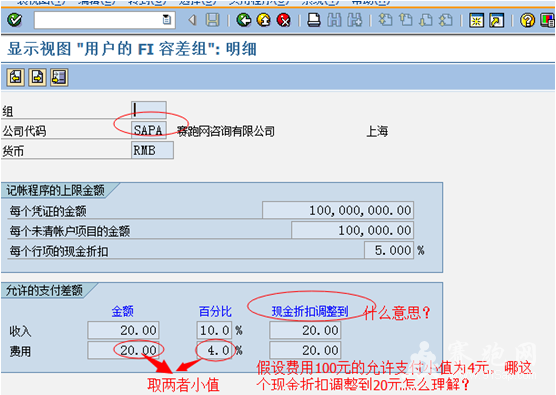
Task: Click the company name 赛跑网咨询有限公司
Action: point(226,131)
